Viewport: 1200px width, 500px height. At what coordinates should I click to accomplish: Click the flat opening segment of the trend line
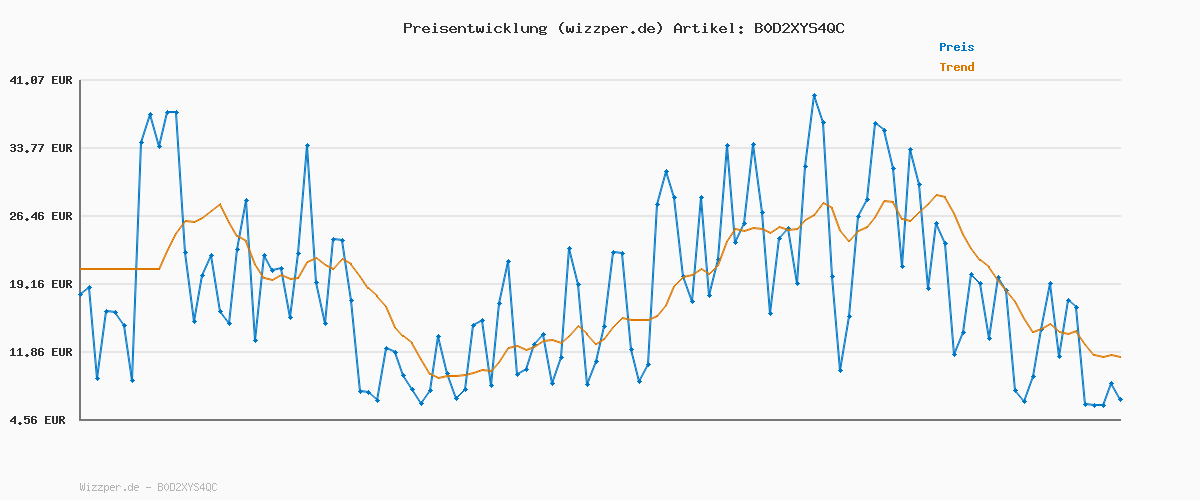[x=120, y=269]
